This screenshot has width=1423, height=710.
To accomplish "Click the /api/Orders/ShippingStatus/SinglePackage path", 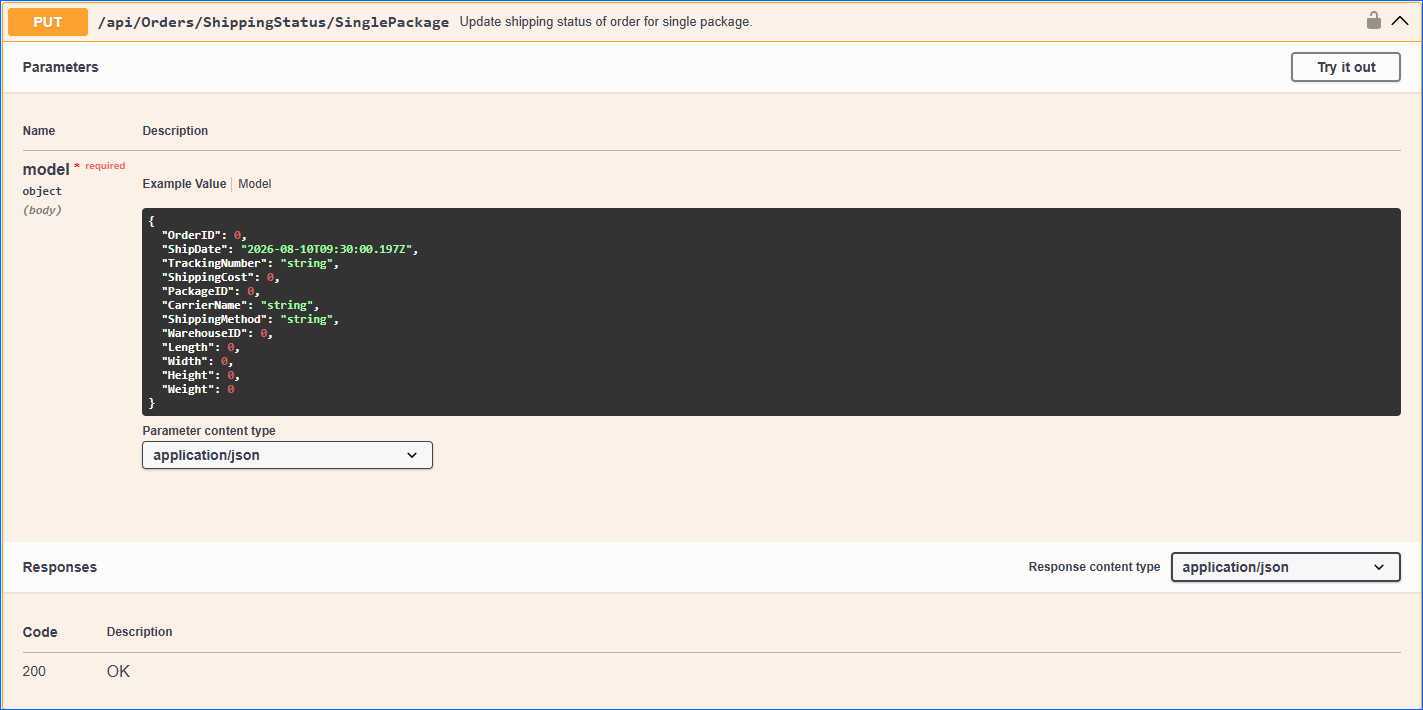I will pos(273,22).
